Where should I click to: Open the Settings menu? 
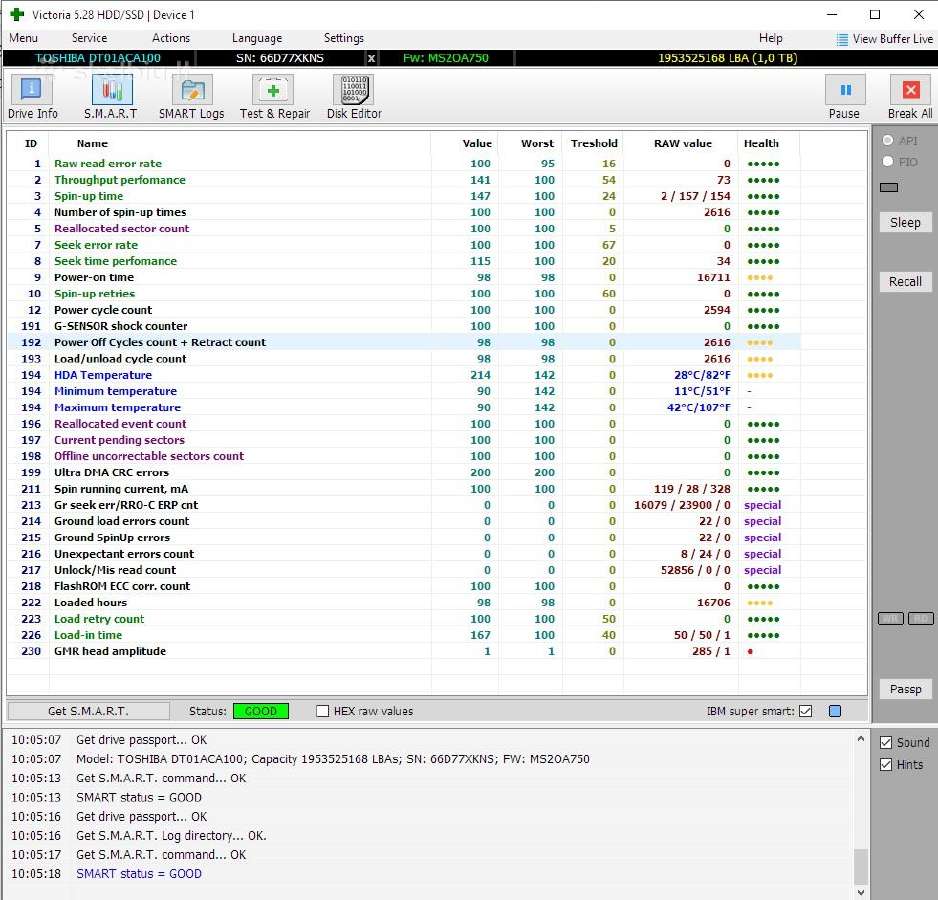(x=343, y=38)
